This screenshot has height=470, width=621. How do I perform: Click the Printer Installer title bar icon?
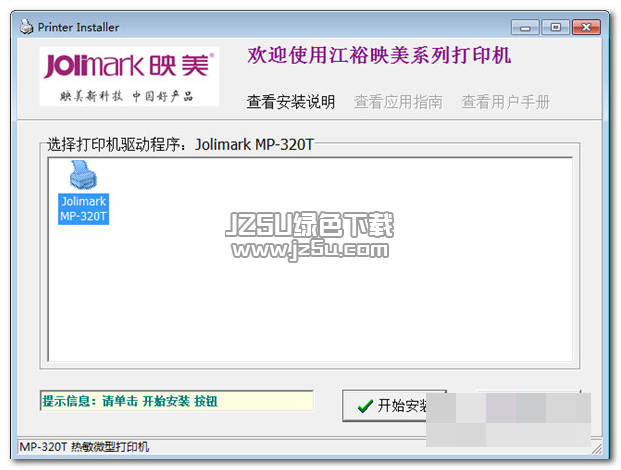pos(27,27)
